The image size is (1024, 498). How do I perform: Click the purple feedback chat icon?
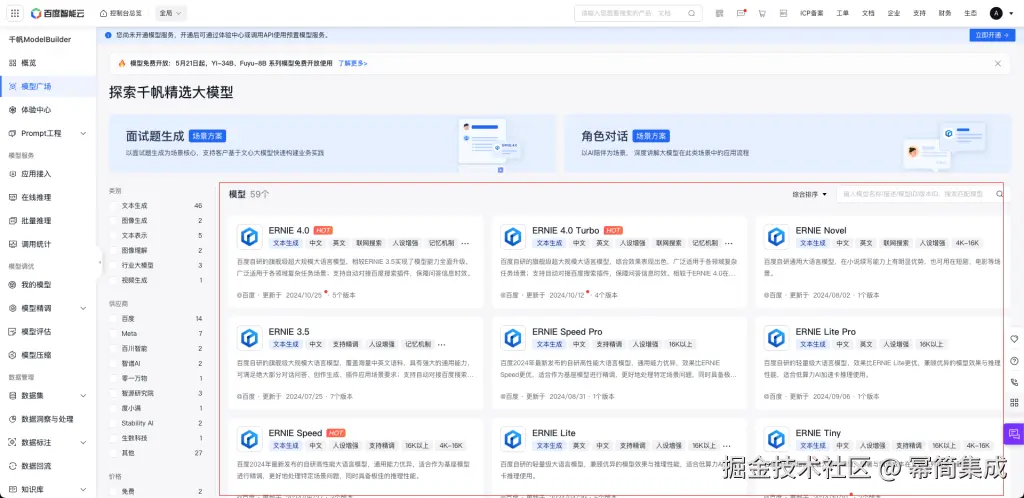click(1014, 433)
